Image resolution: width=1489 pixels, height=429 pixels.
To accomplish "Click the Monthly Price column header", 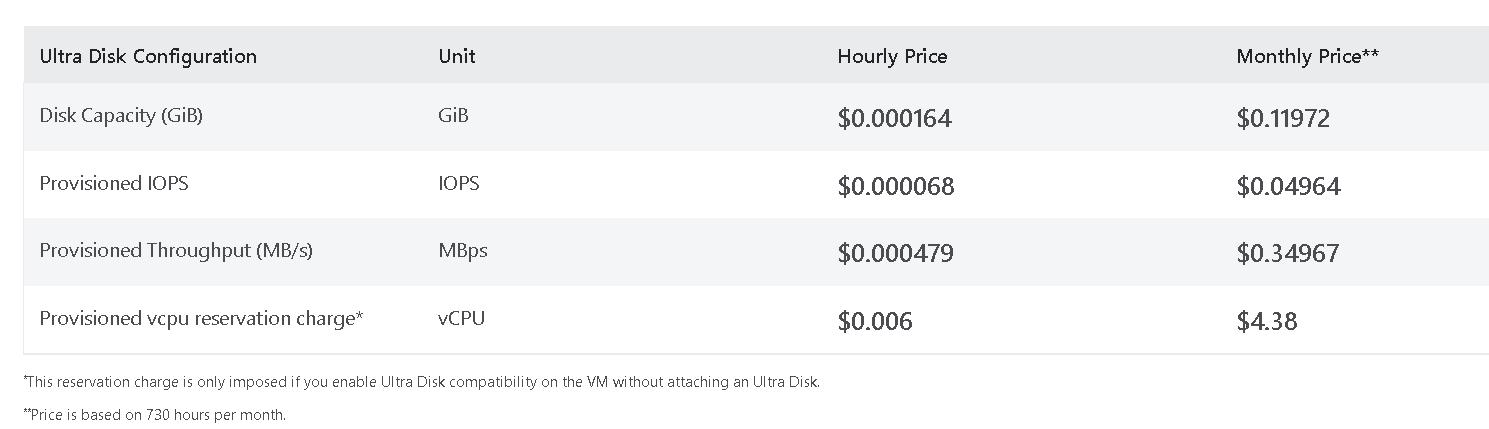I will (1307, 56).
